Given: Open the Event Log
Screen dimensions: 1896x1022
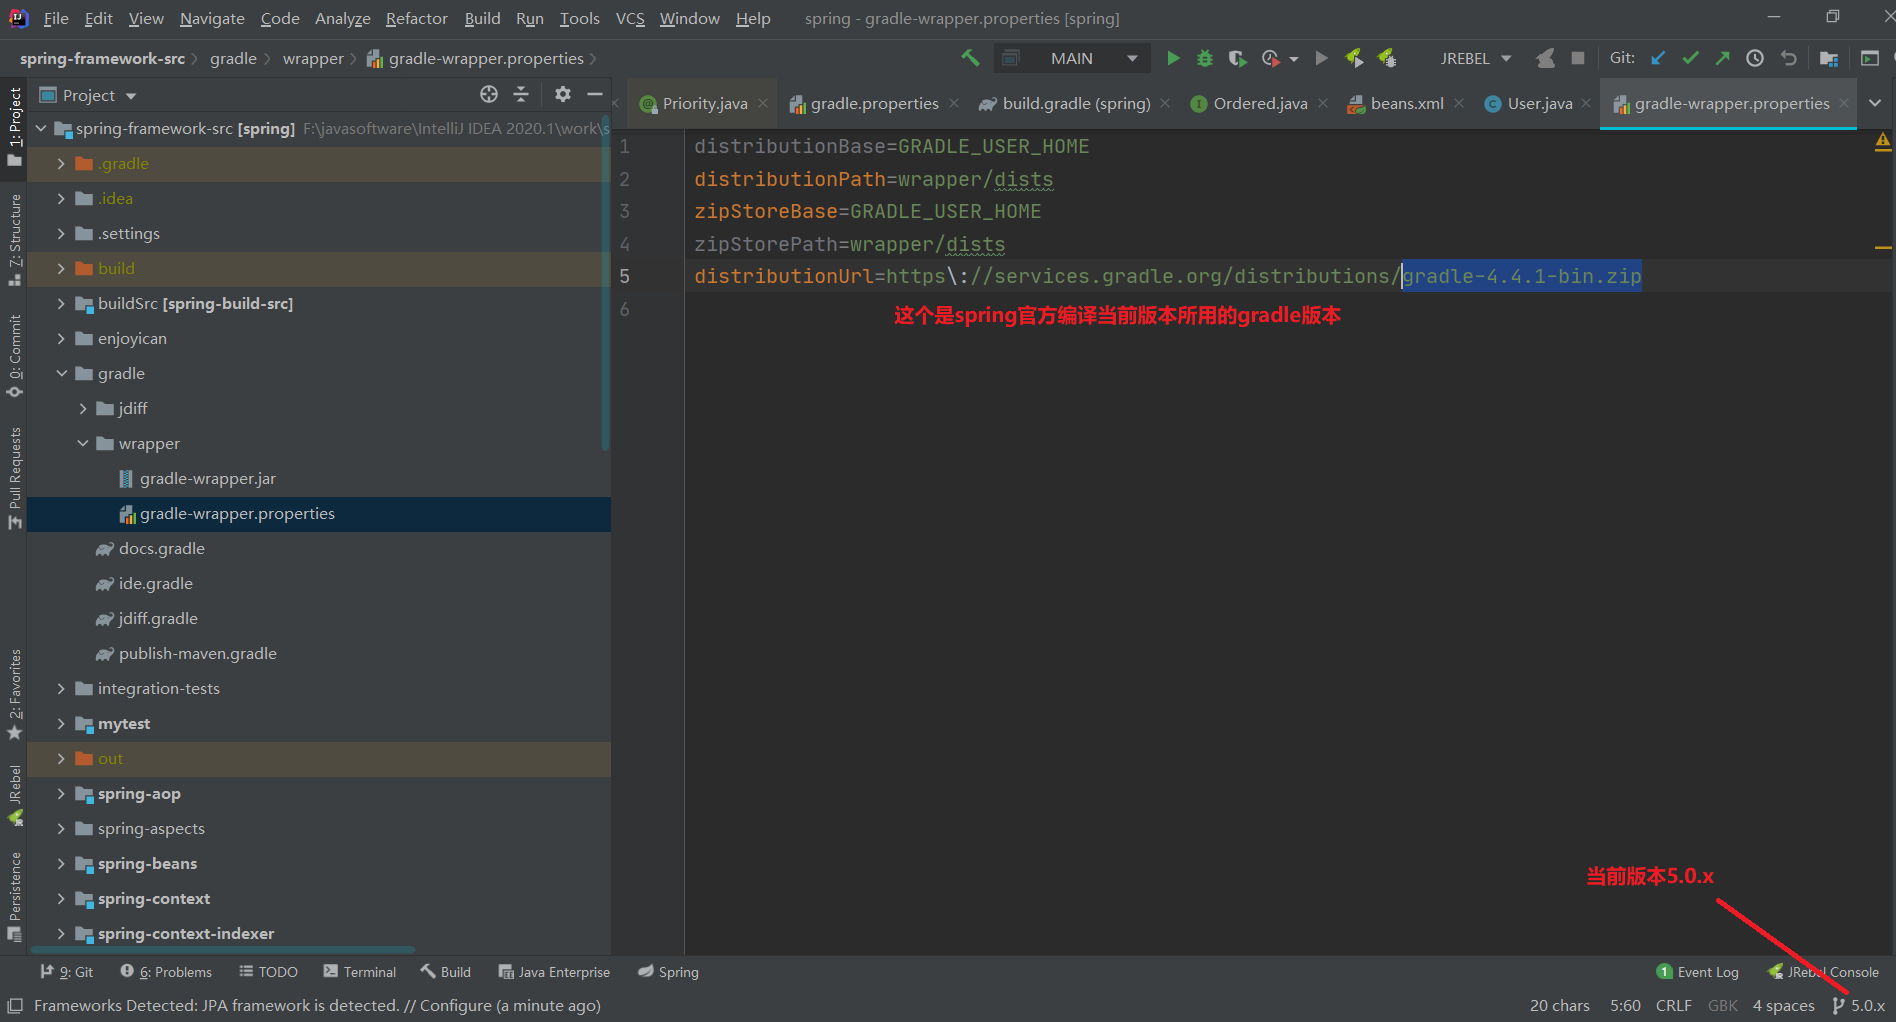Looking at the screenshot, I should (1698, 971).
